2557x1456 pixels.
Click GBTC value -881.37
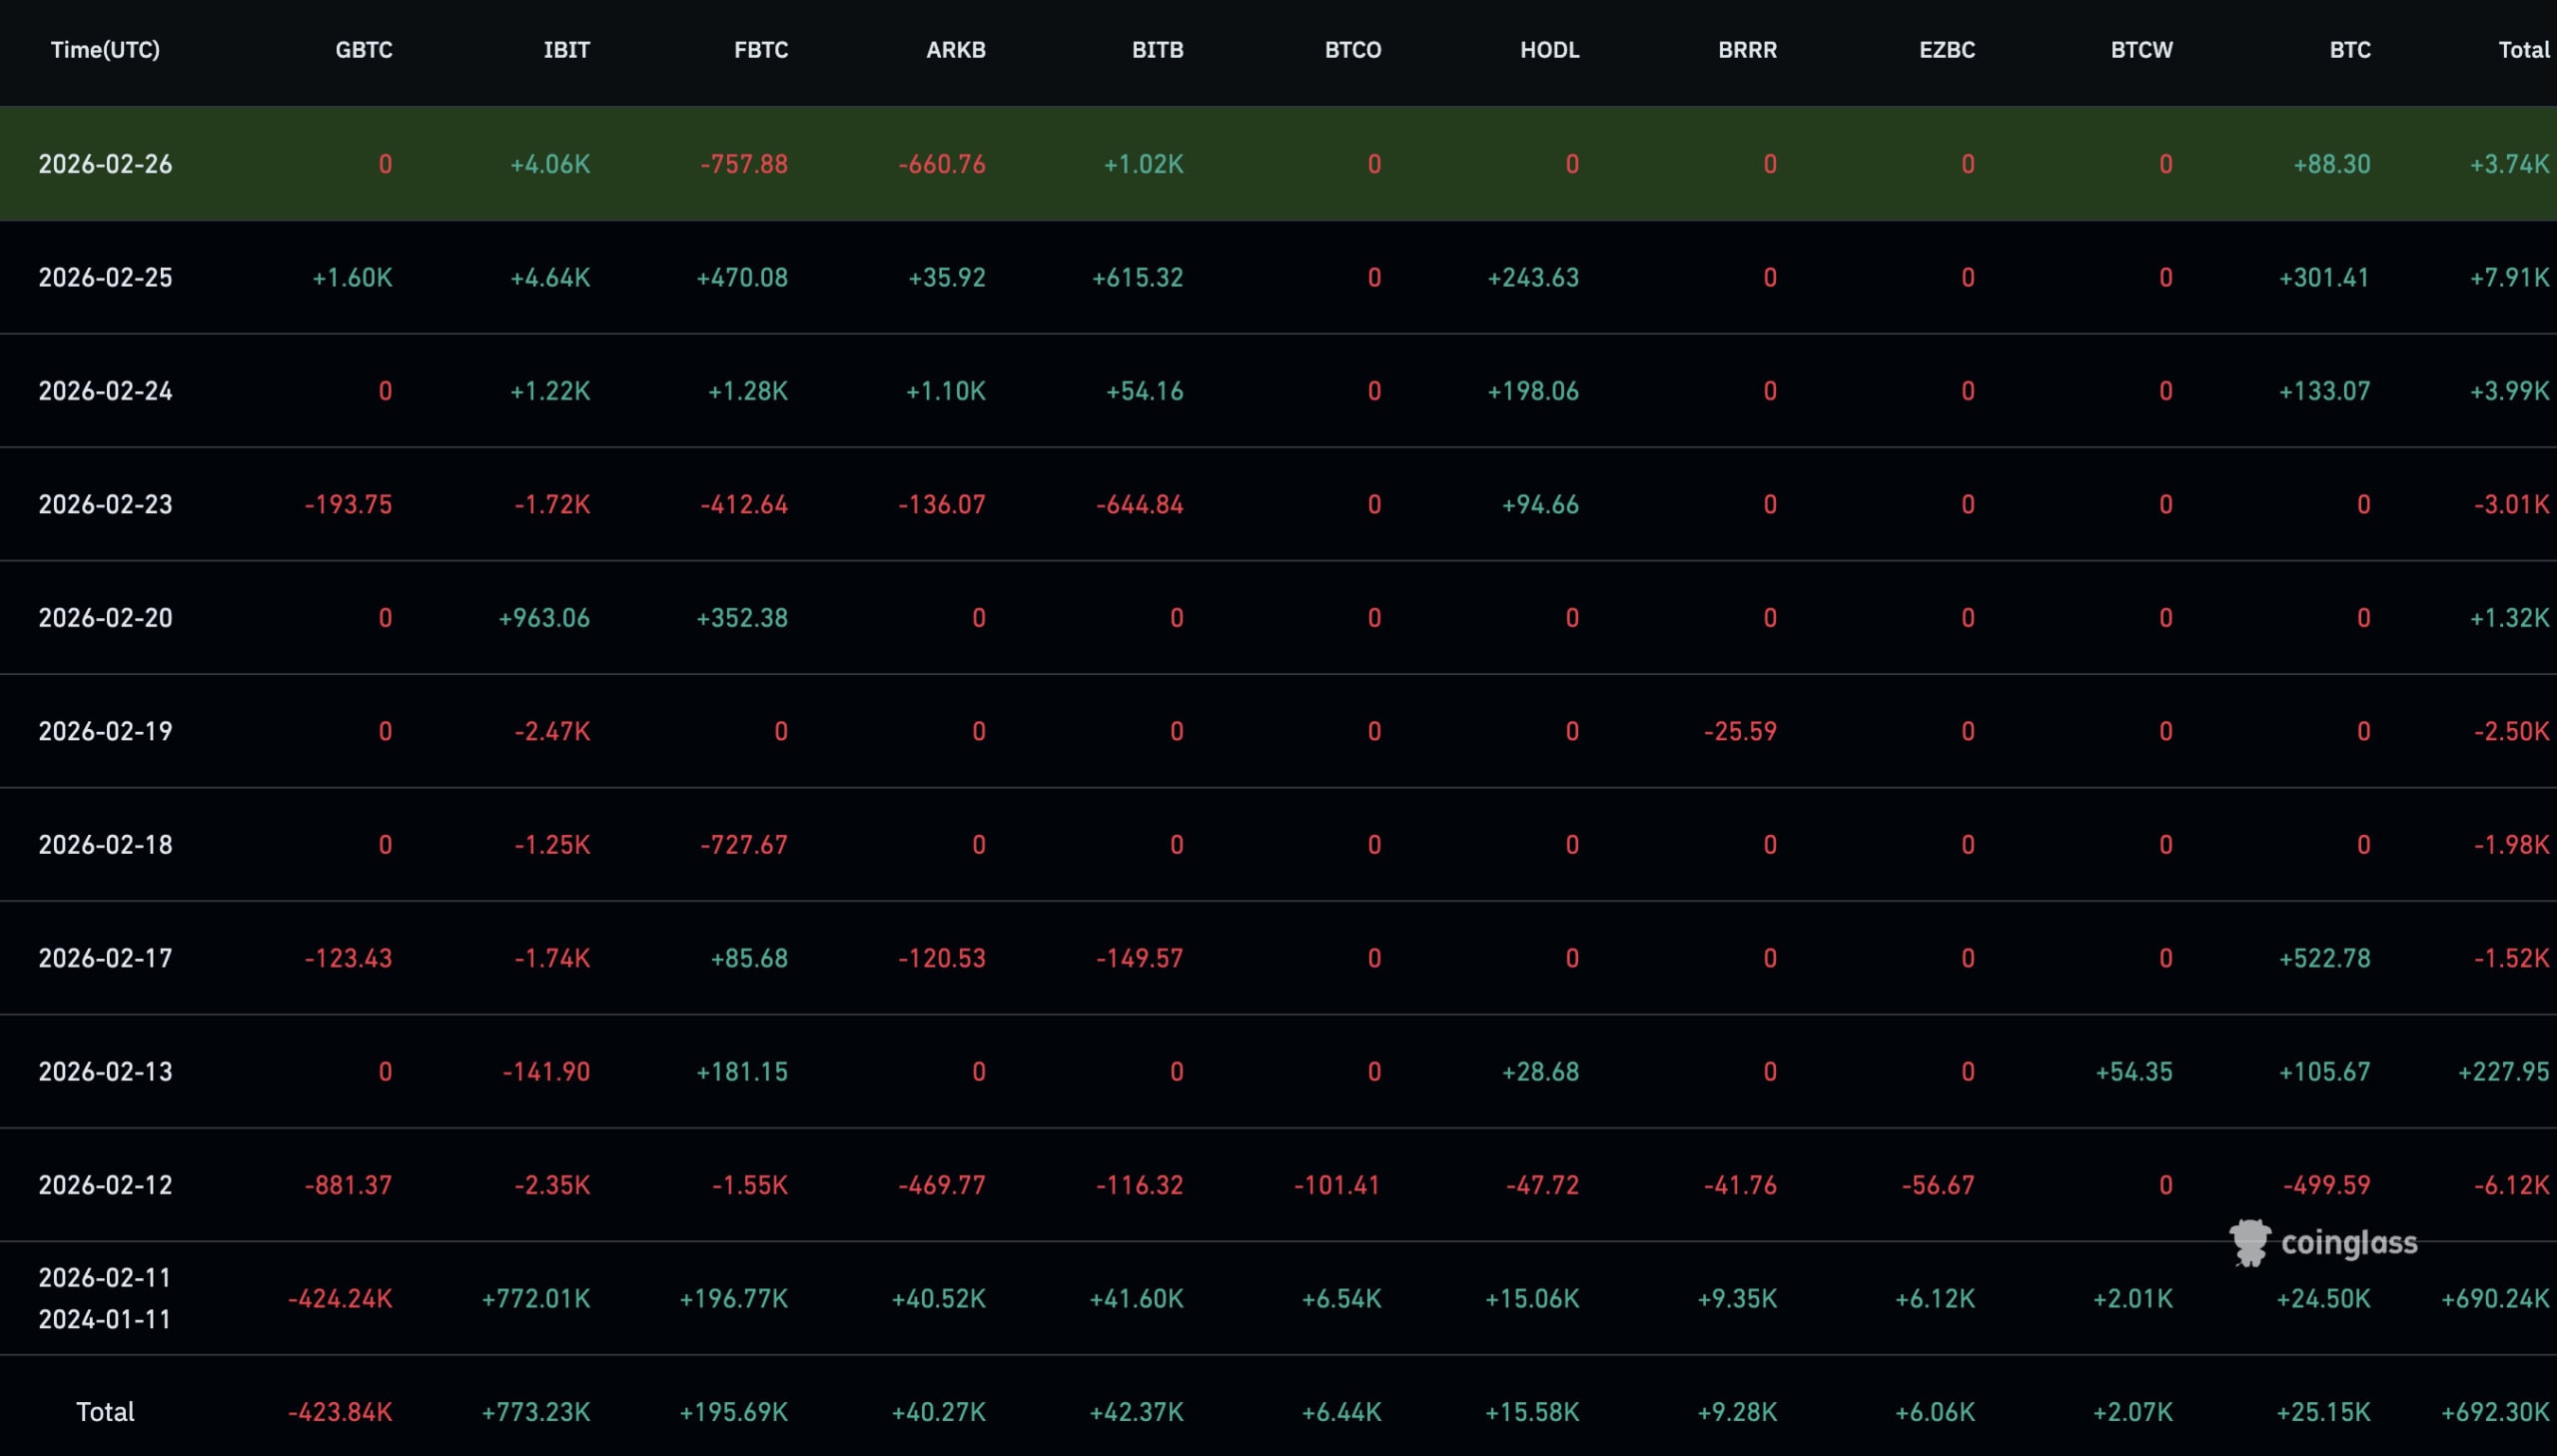point(348,1185)
